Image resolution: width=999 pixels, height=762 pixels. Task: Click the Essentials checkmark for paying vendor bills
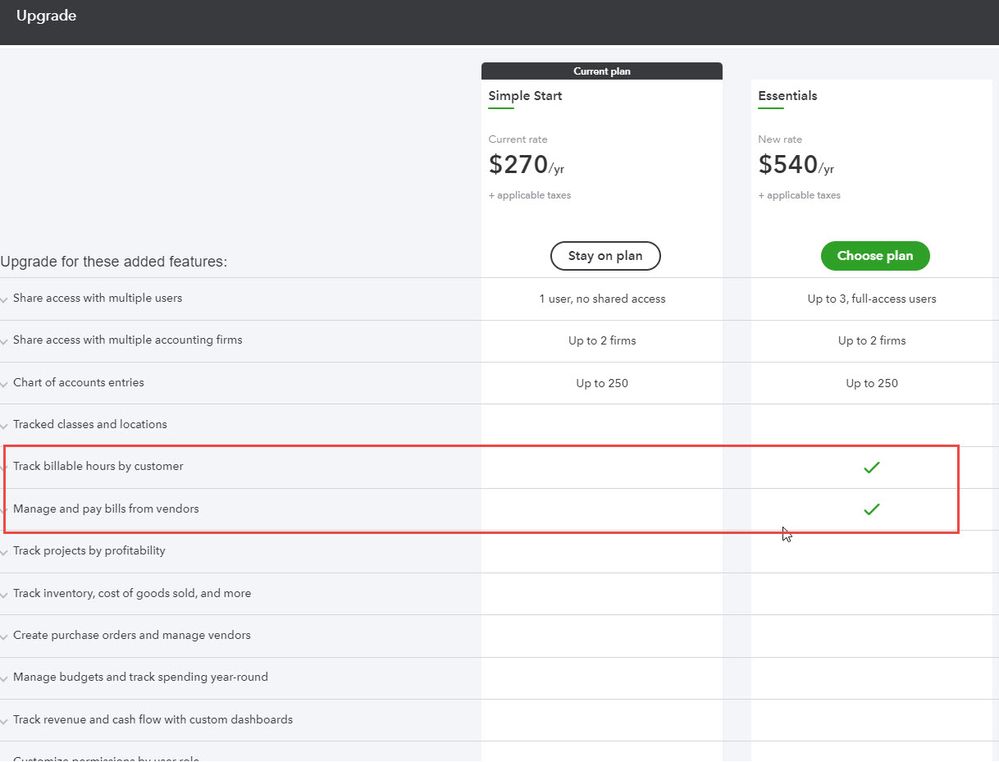click(871, 509)
